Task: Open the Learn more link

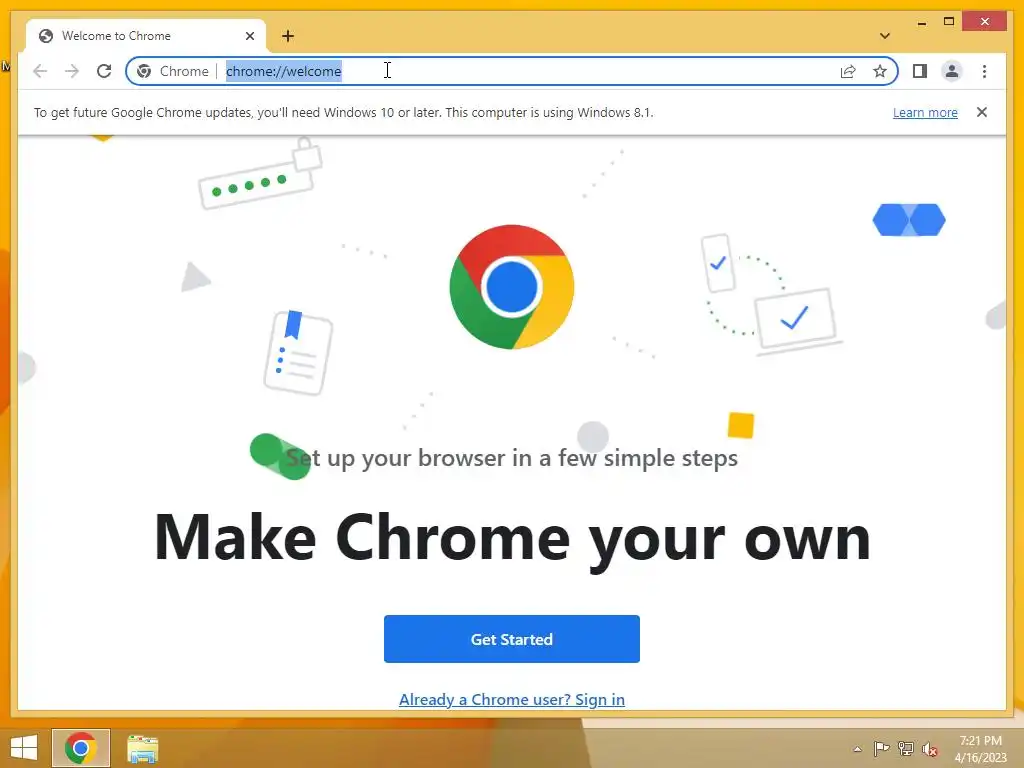Action: (925, 112)
